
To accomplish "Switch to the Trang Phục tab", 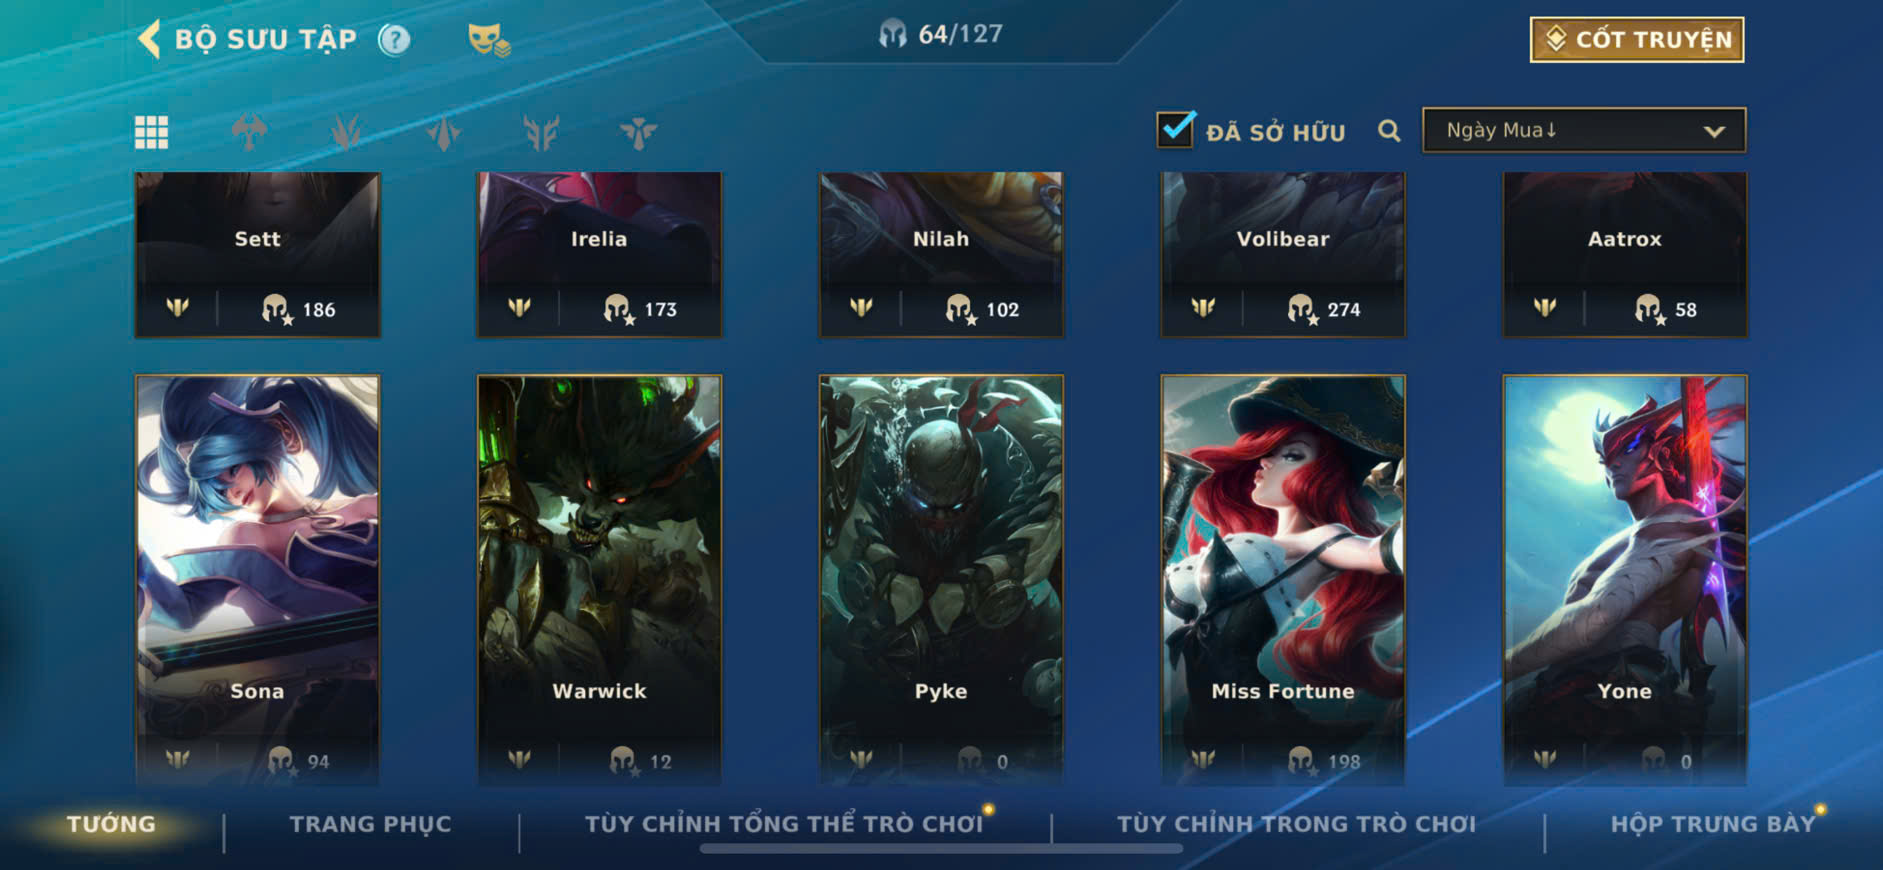I will (x=371, y=824).
